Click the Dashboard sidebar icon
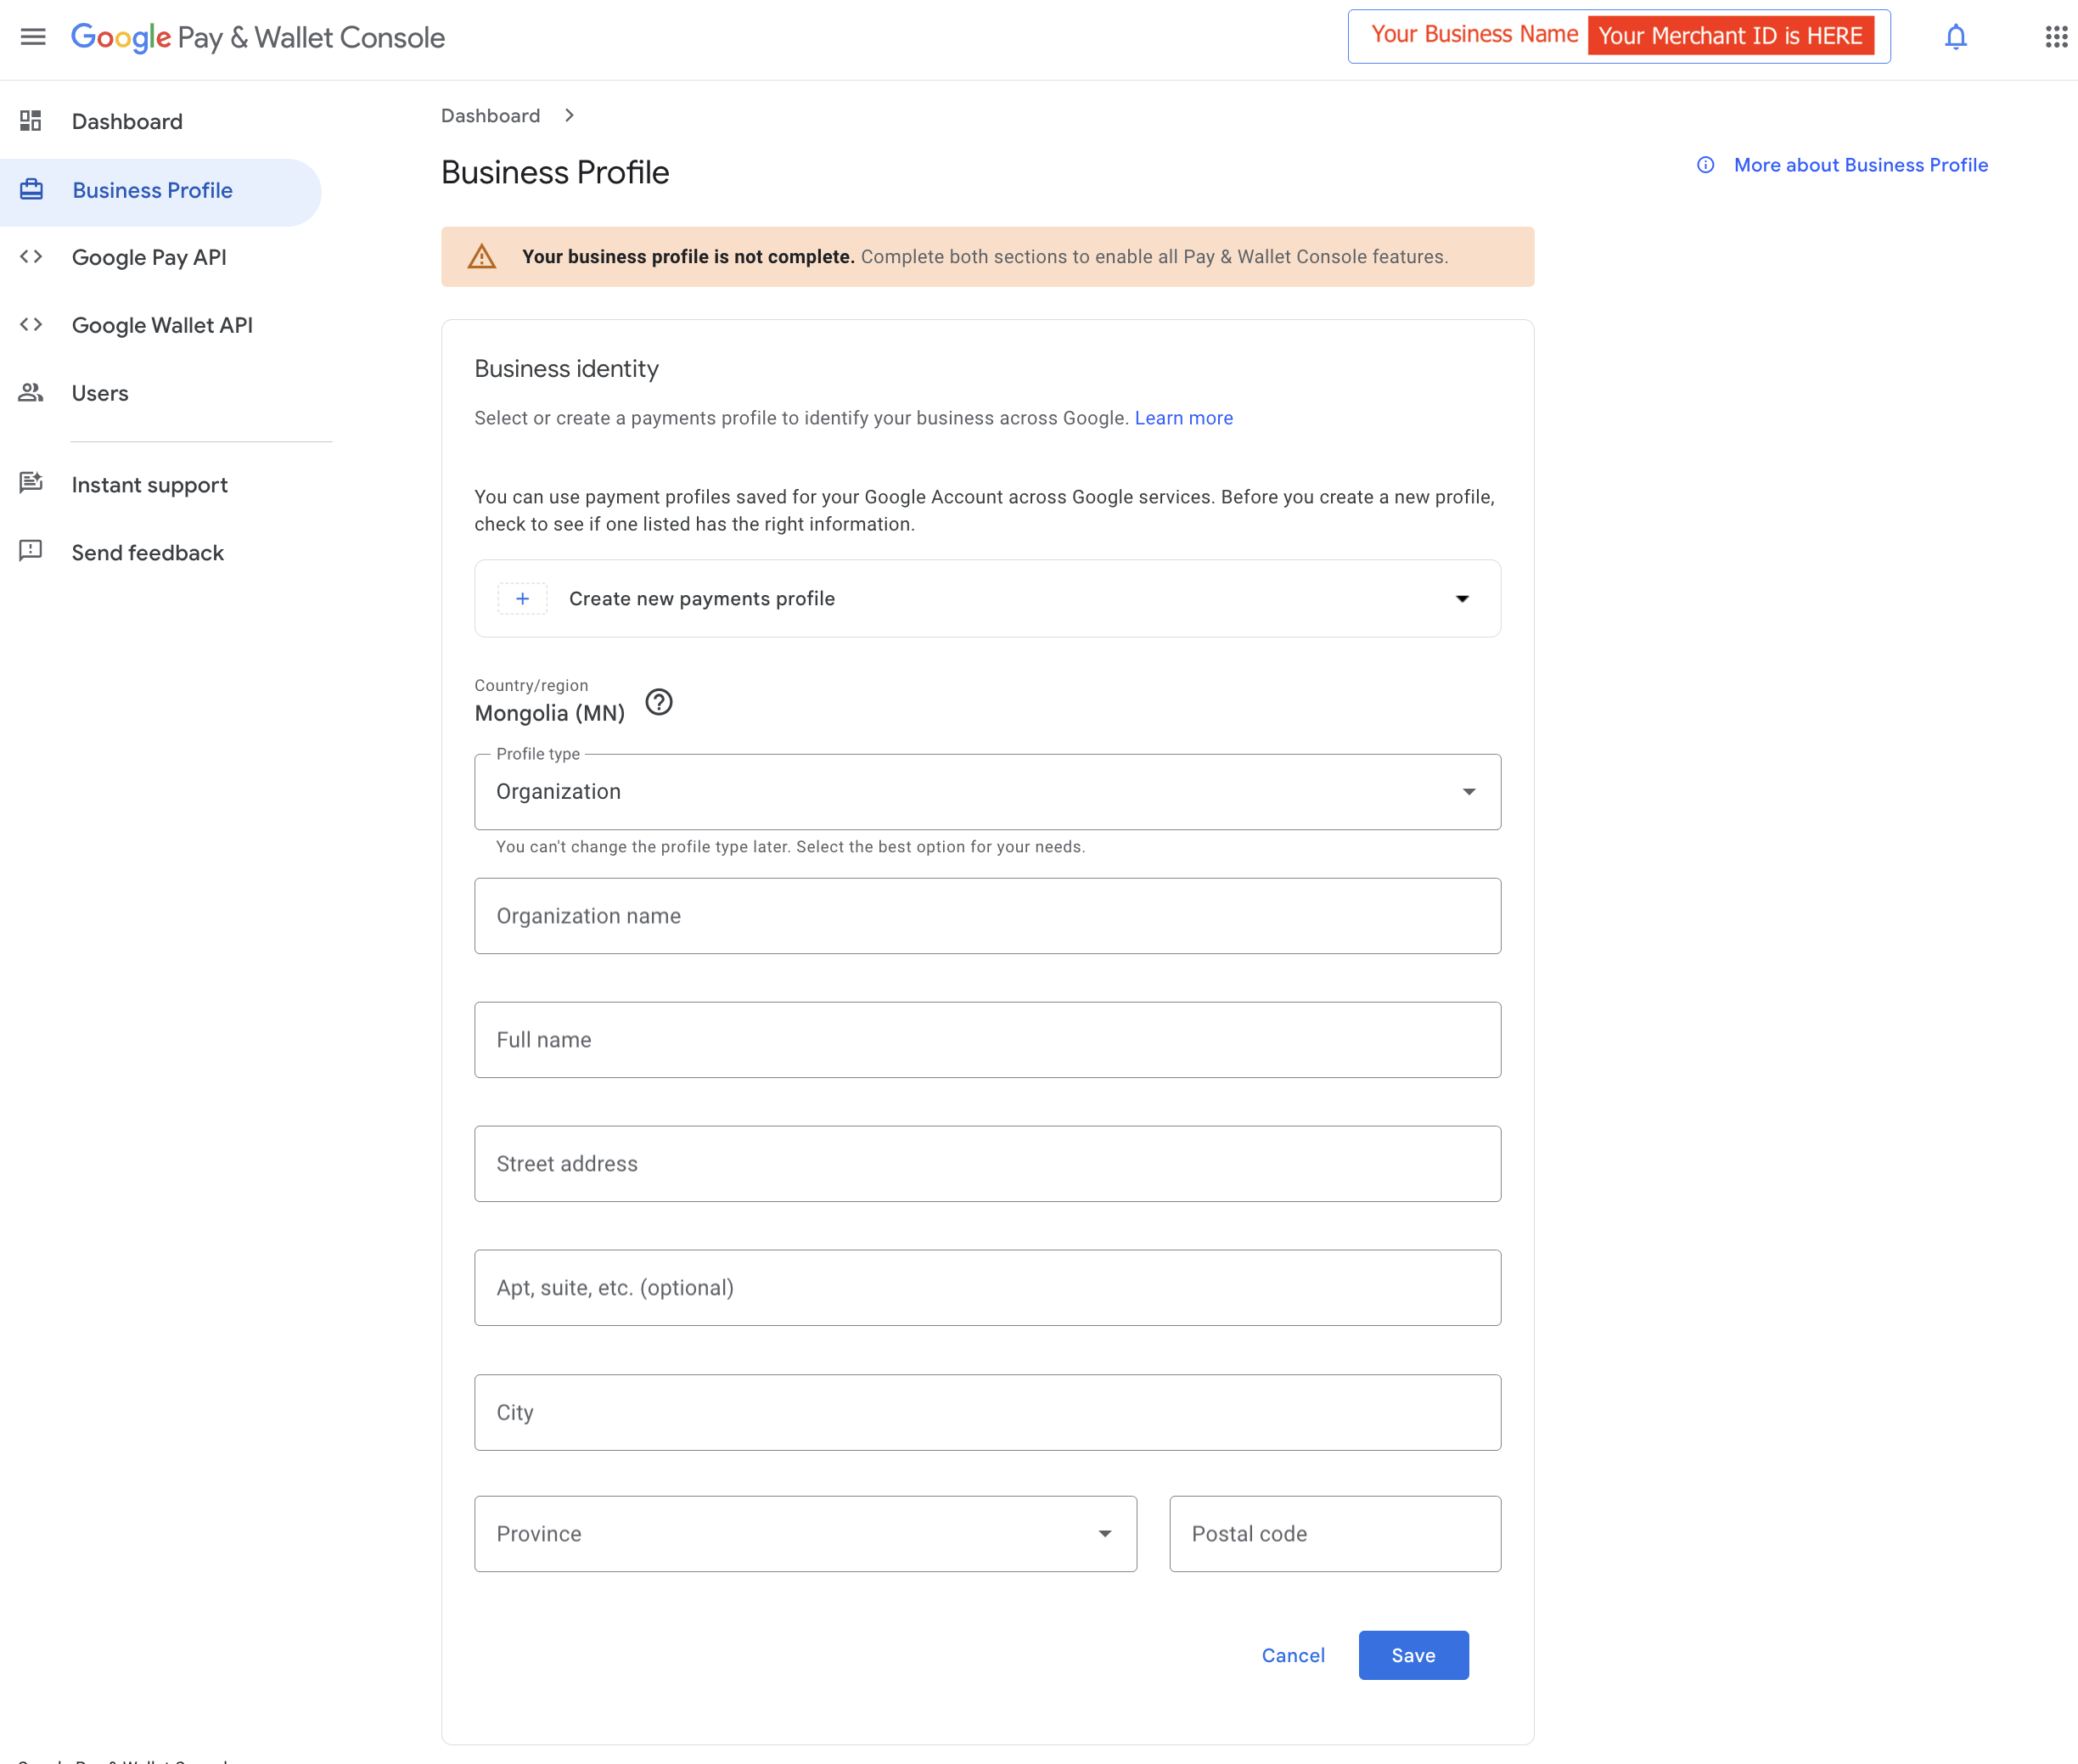 click(31, 121)
